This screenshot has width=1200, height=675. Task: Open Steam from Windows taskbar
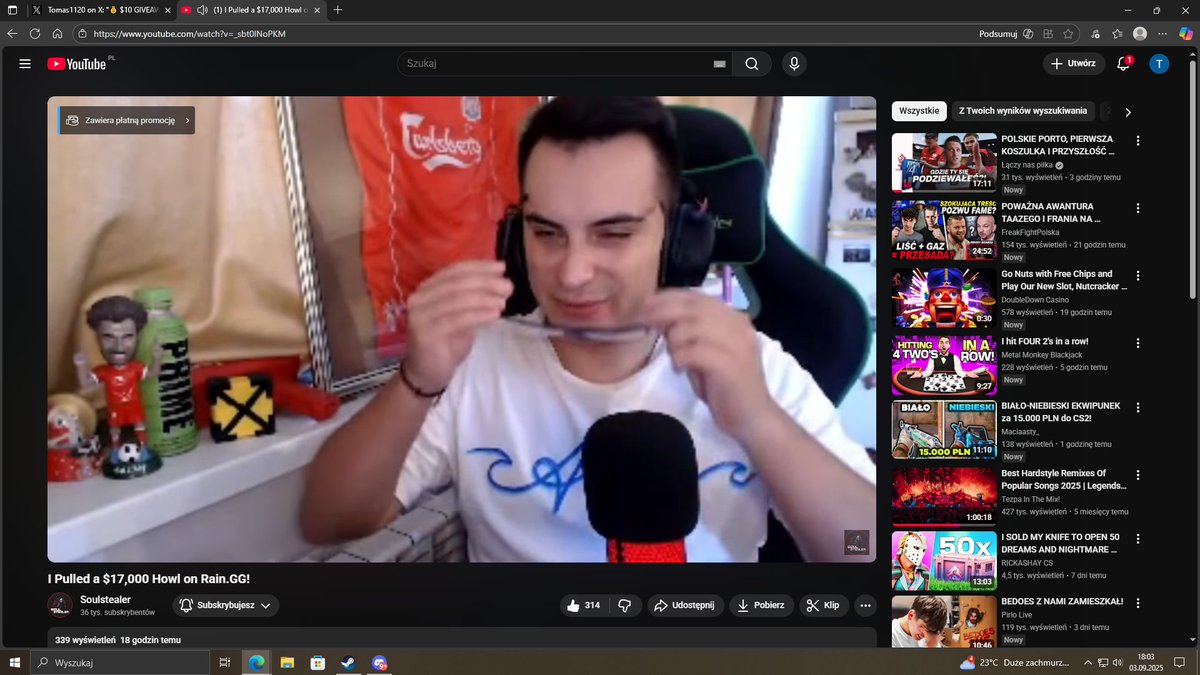[348, 662]
